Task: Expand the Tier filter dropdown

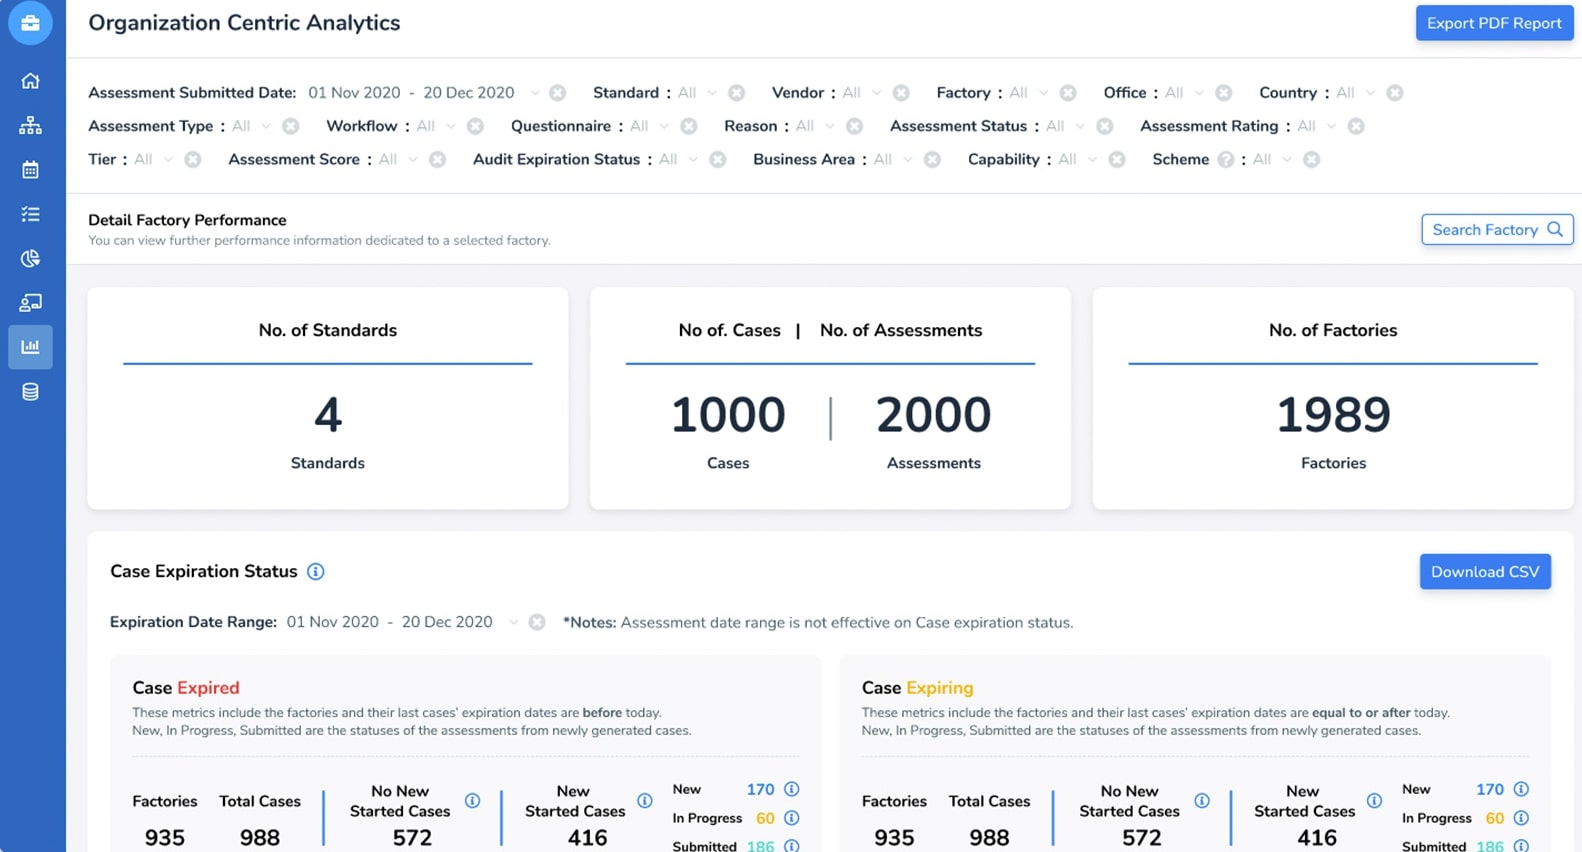Action: pyautogui.click(x=168, y=160)
